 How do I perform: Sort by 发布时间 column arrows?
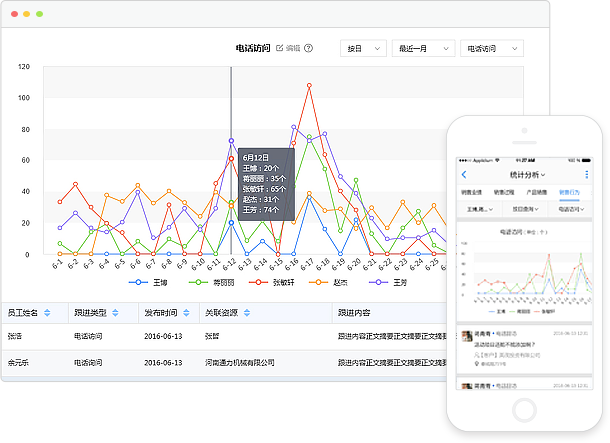click(x=186, y=313)
